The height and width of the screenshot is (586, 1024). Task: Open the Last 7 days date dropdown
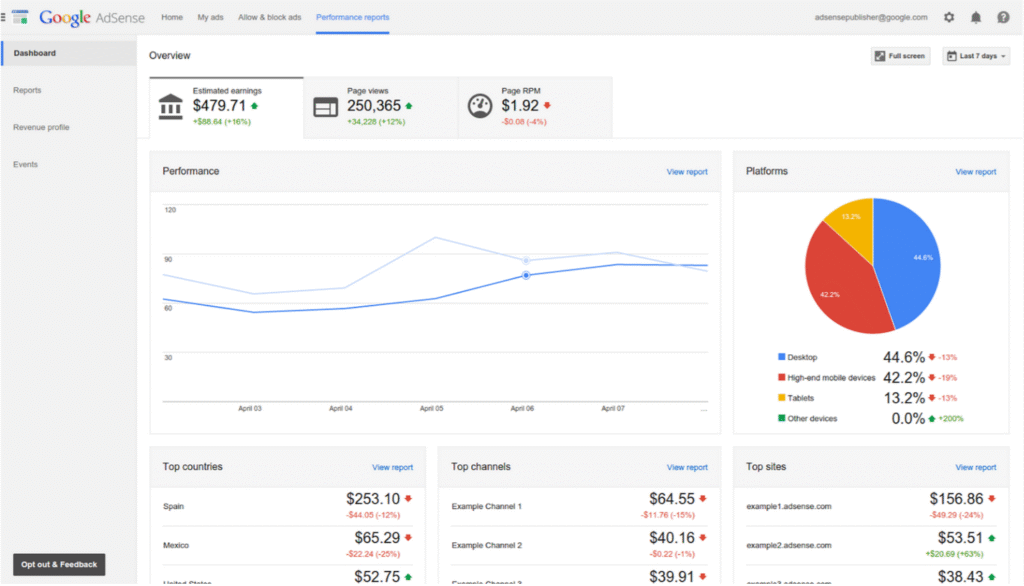pyautogui.click(x=976, y=56)
